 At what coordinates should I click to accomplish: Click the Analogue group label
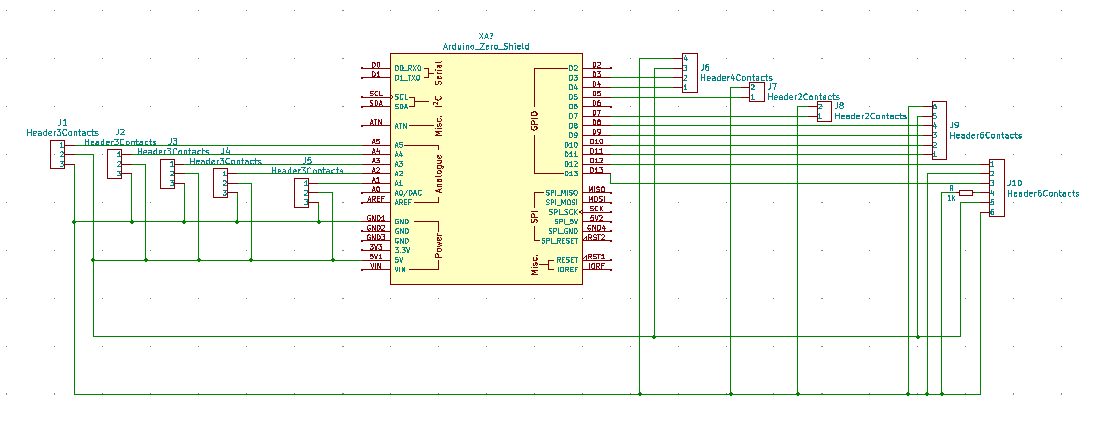point(440,173)
